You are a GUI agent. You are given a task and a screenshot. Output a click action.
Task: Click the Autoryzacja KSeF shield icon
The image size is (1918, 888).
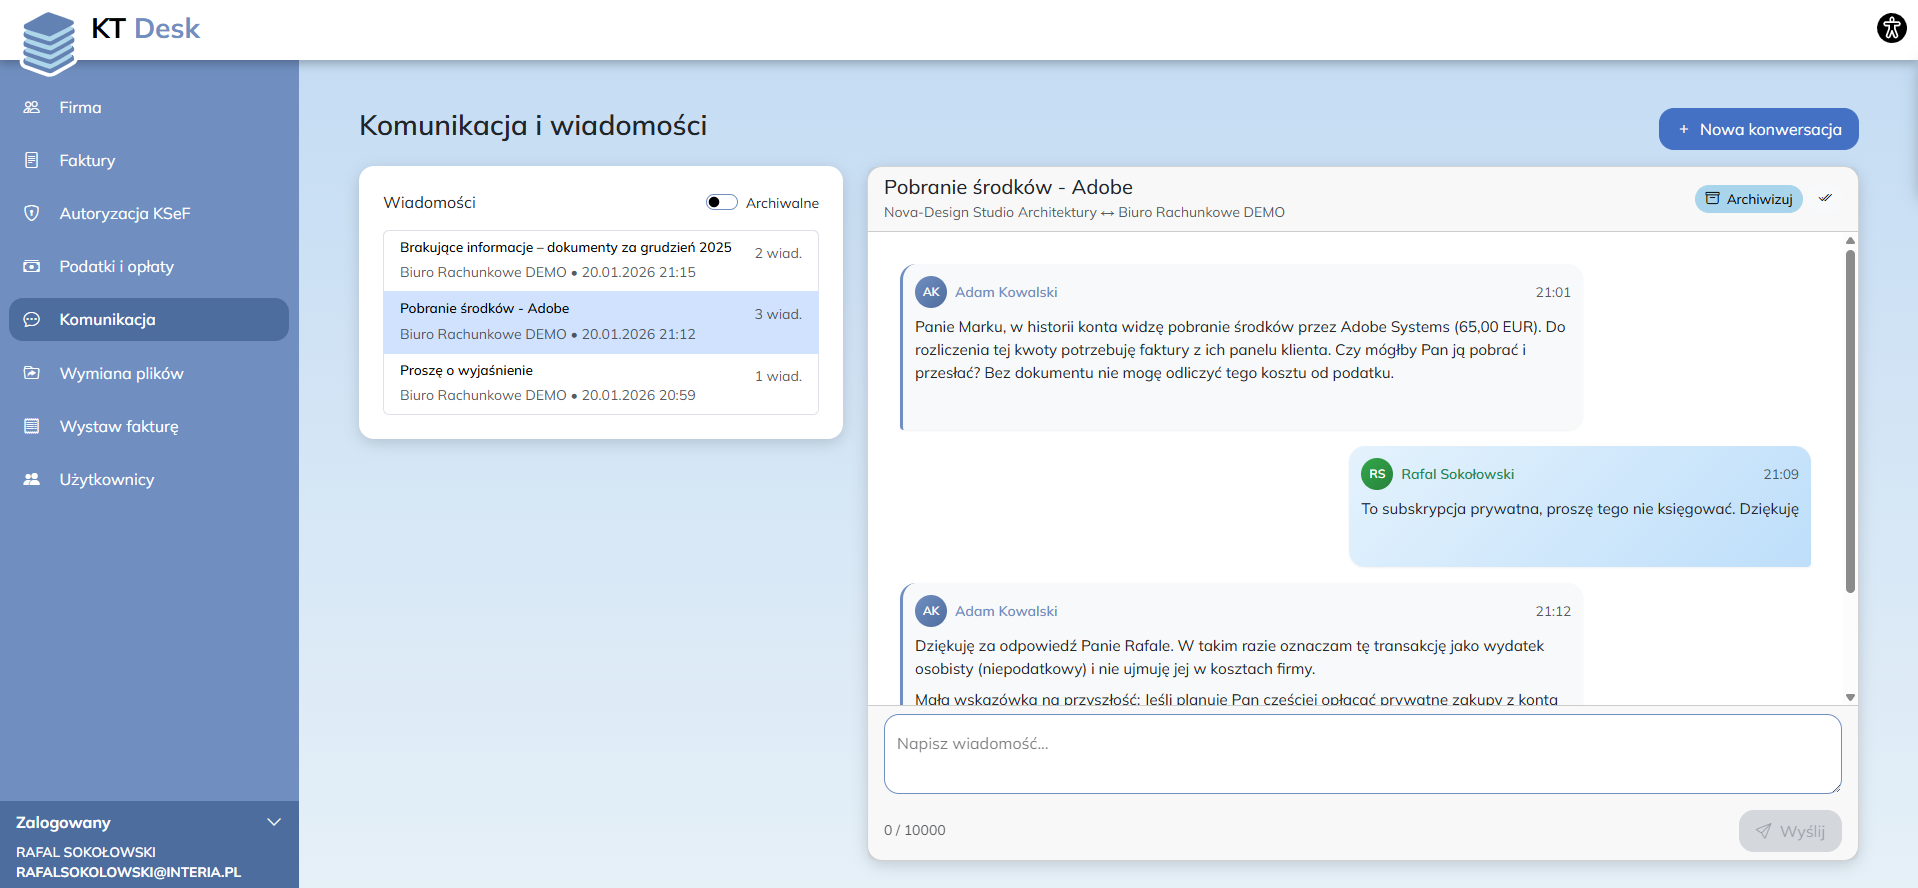32,213
